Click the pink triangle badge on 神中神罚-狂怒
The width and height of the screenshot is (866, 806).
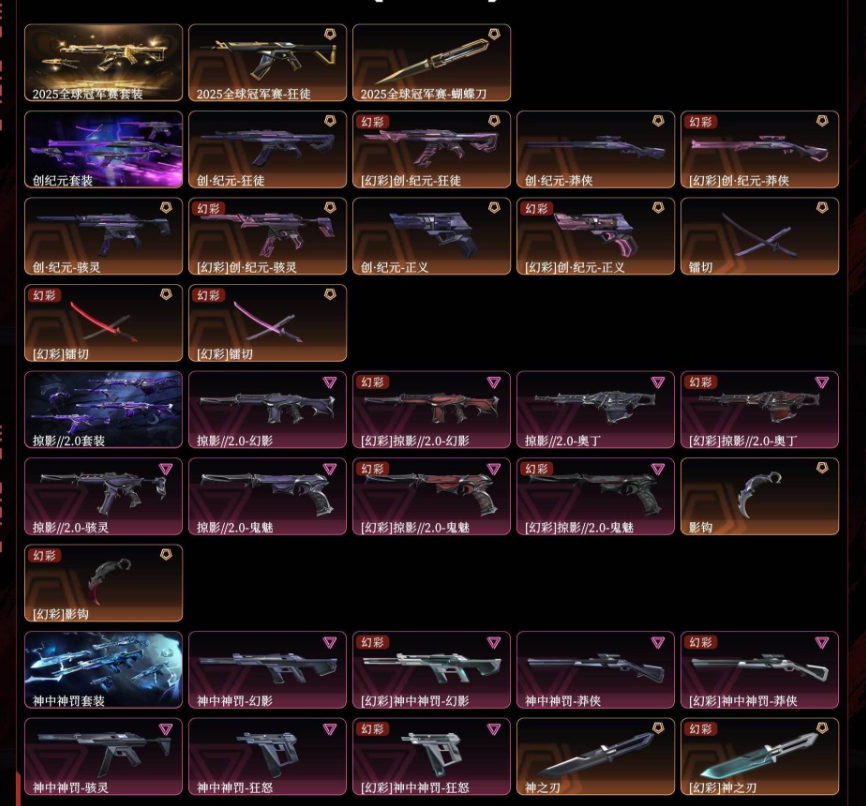(330, 729)
